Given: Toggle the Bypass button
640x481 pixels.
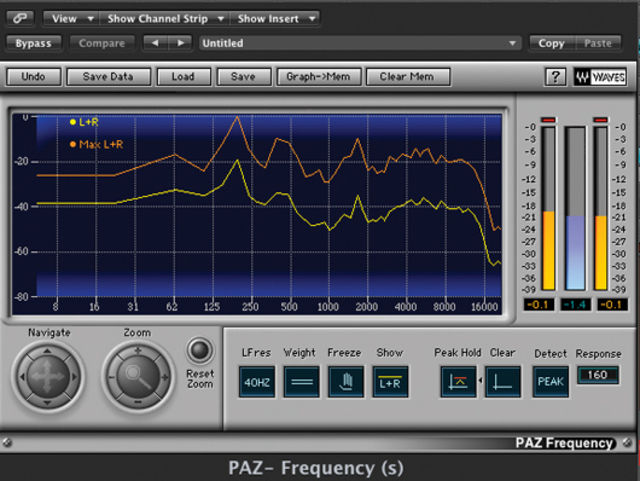Looking at the screenshot, I should [33, 43].
